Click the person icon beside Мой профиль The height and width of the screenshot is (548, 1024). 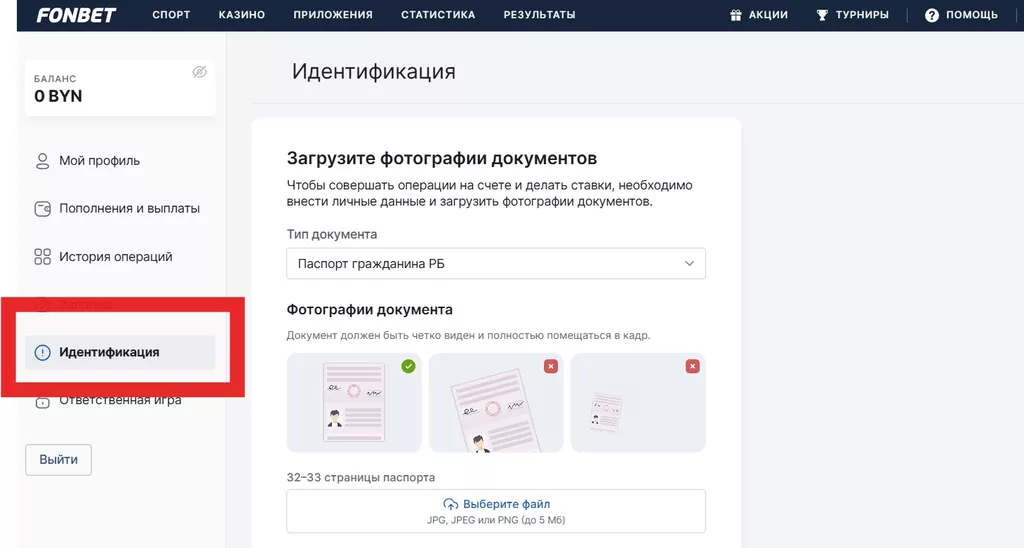click(x=42, y=161)
